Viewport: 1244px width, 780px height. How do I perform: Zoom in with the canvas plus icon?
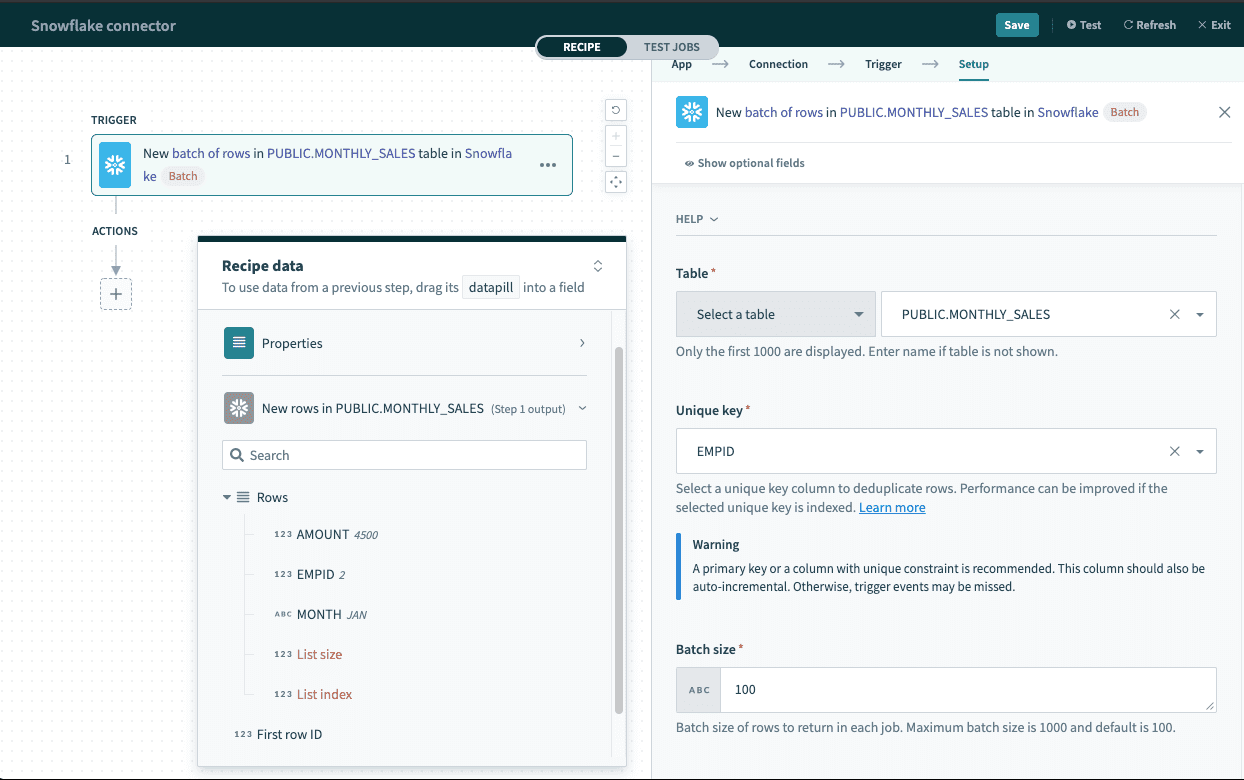coord(616,136)
